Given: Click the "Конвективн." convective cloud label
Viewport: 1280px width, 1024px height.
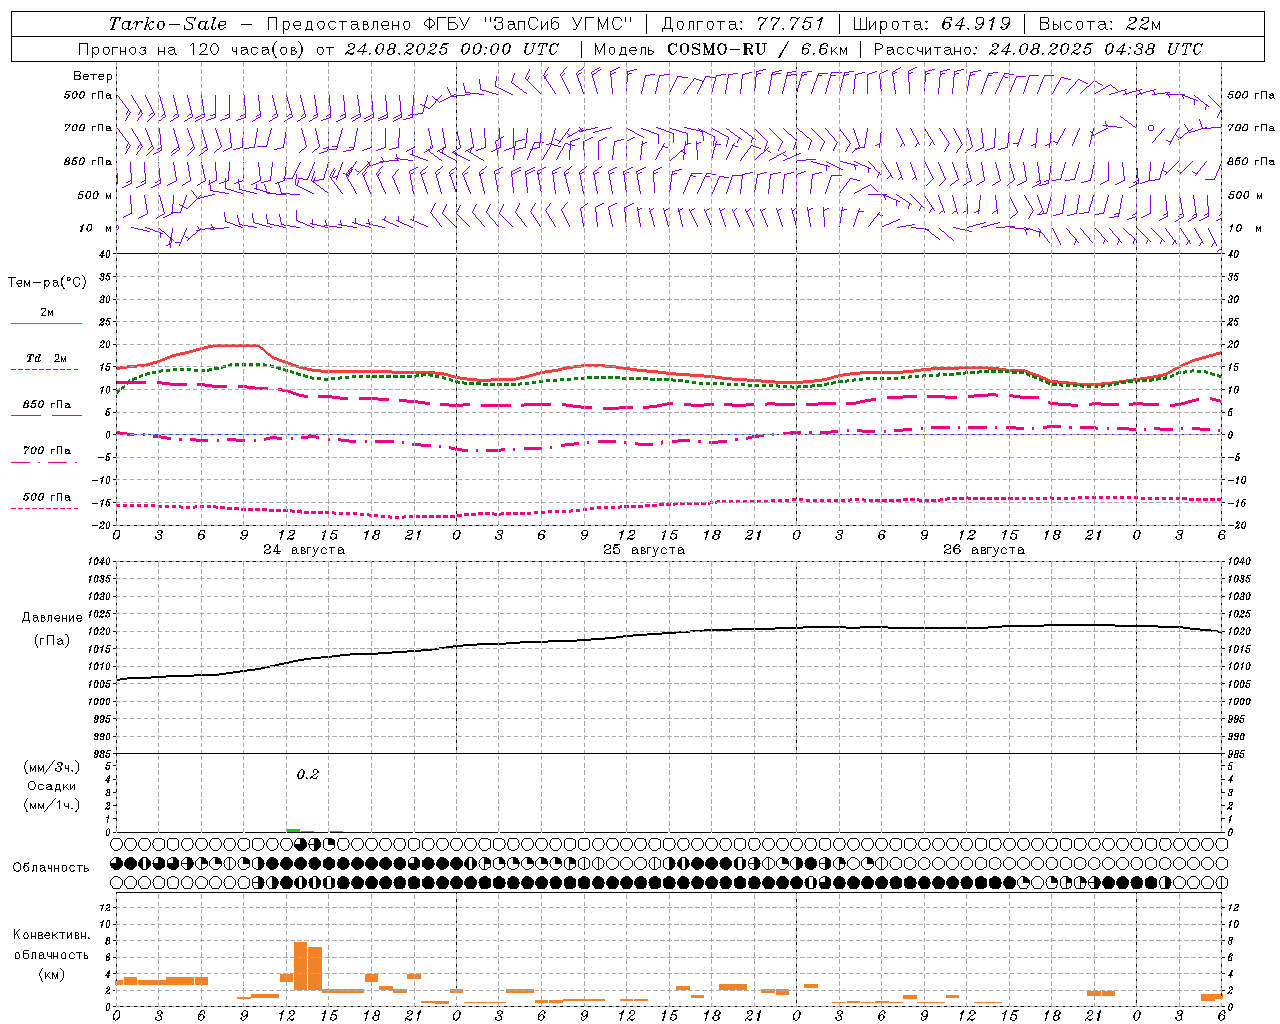Looking at the screenshot, I should pos(52,935).
